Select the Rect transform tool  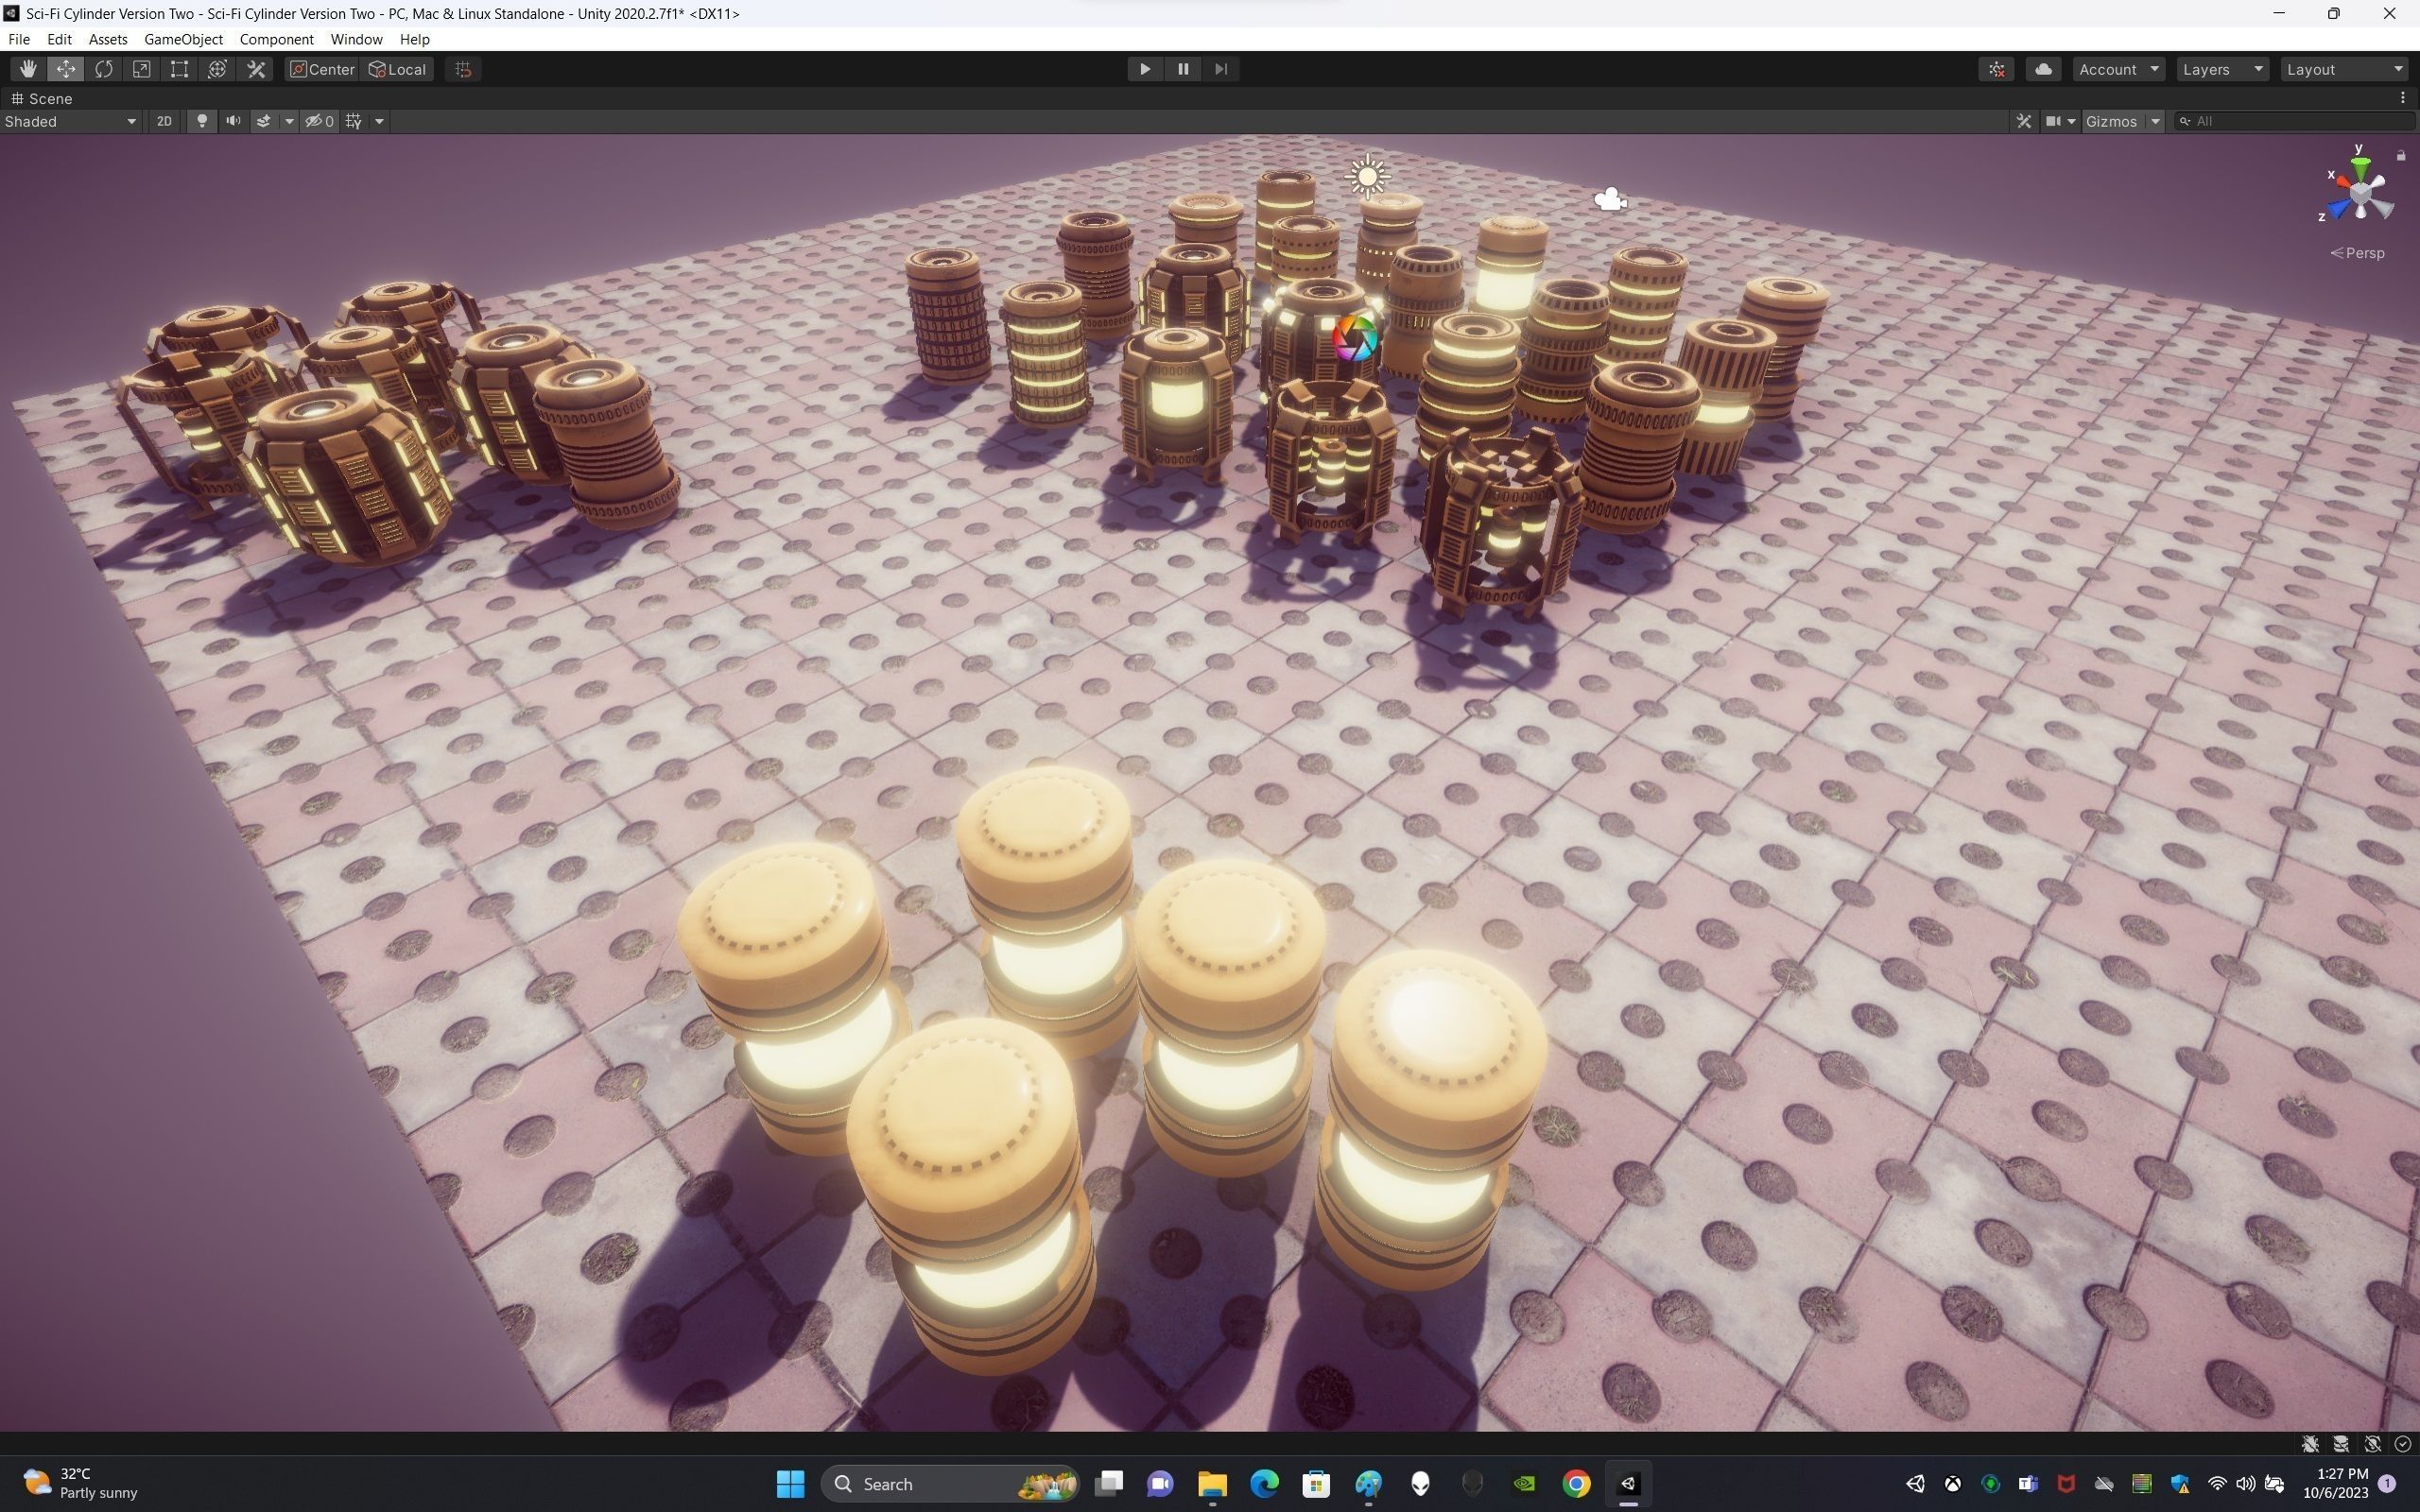click(x=180, y=69)
